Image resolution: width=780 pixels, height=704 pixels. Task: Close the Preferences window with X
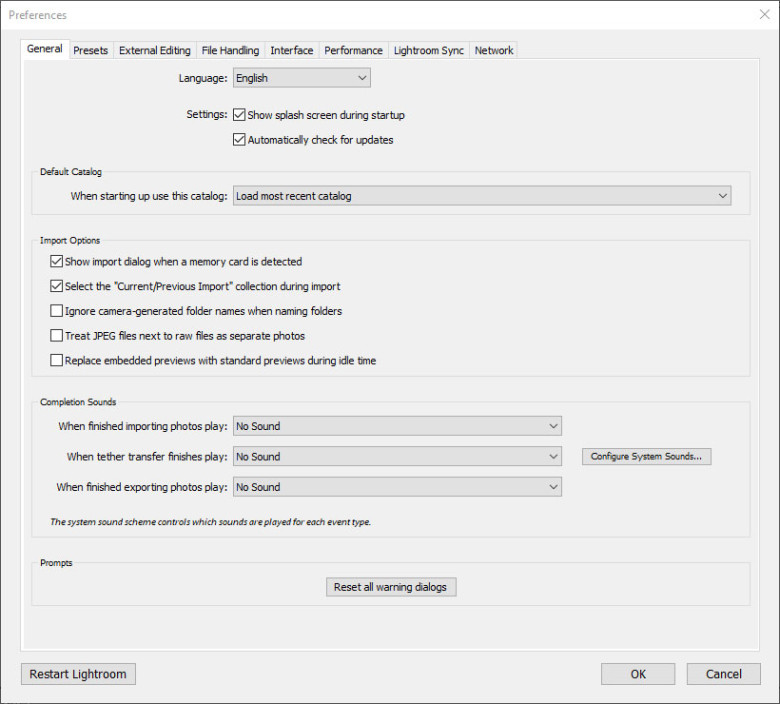click(x=765, y=14)
